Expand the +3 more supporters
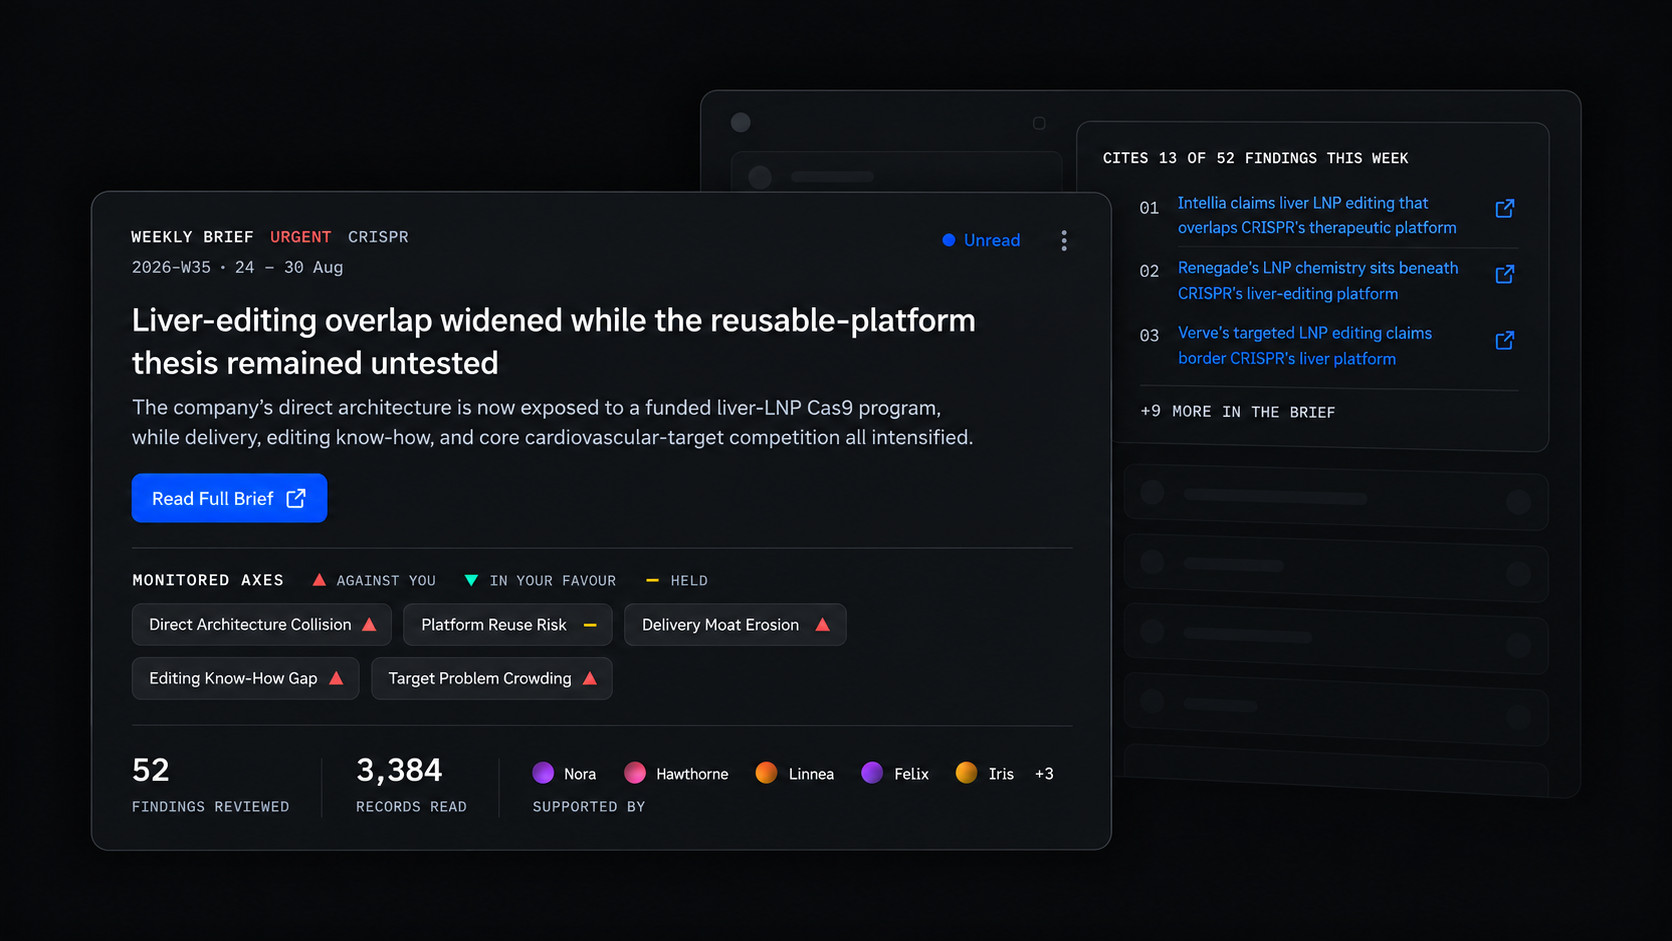The height and width of the screenshot is (941, 1672). pyautogui.click(x=1044, y=774)
